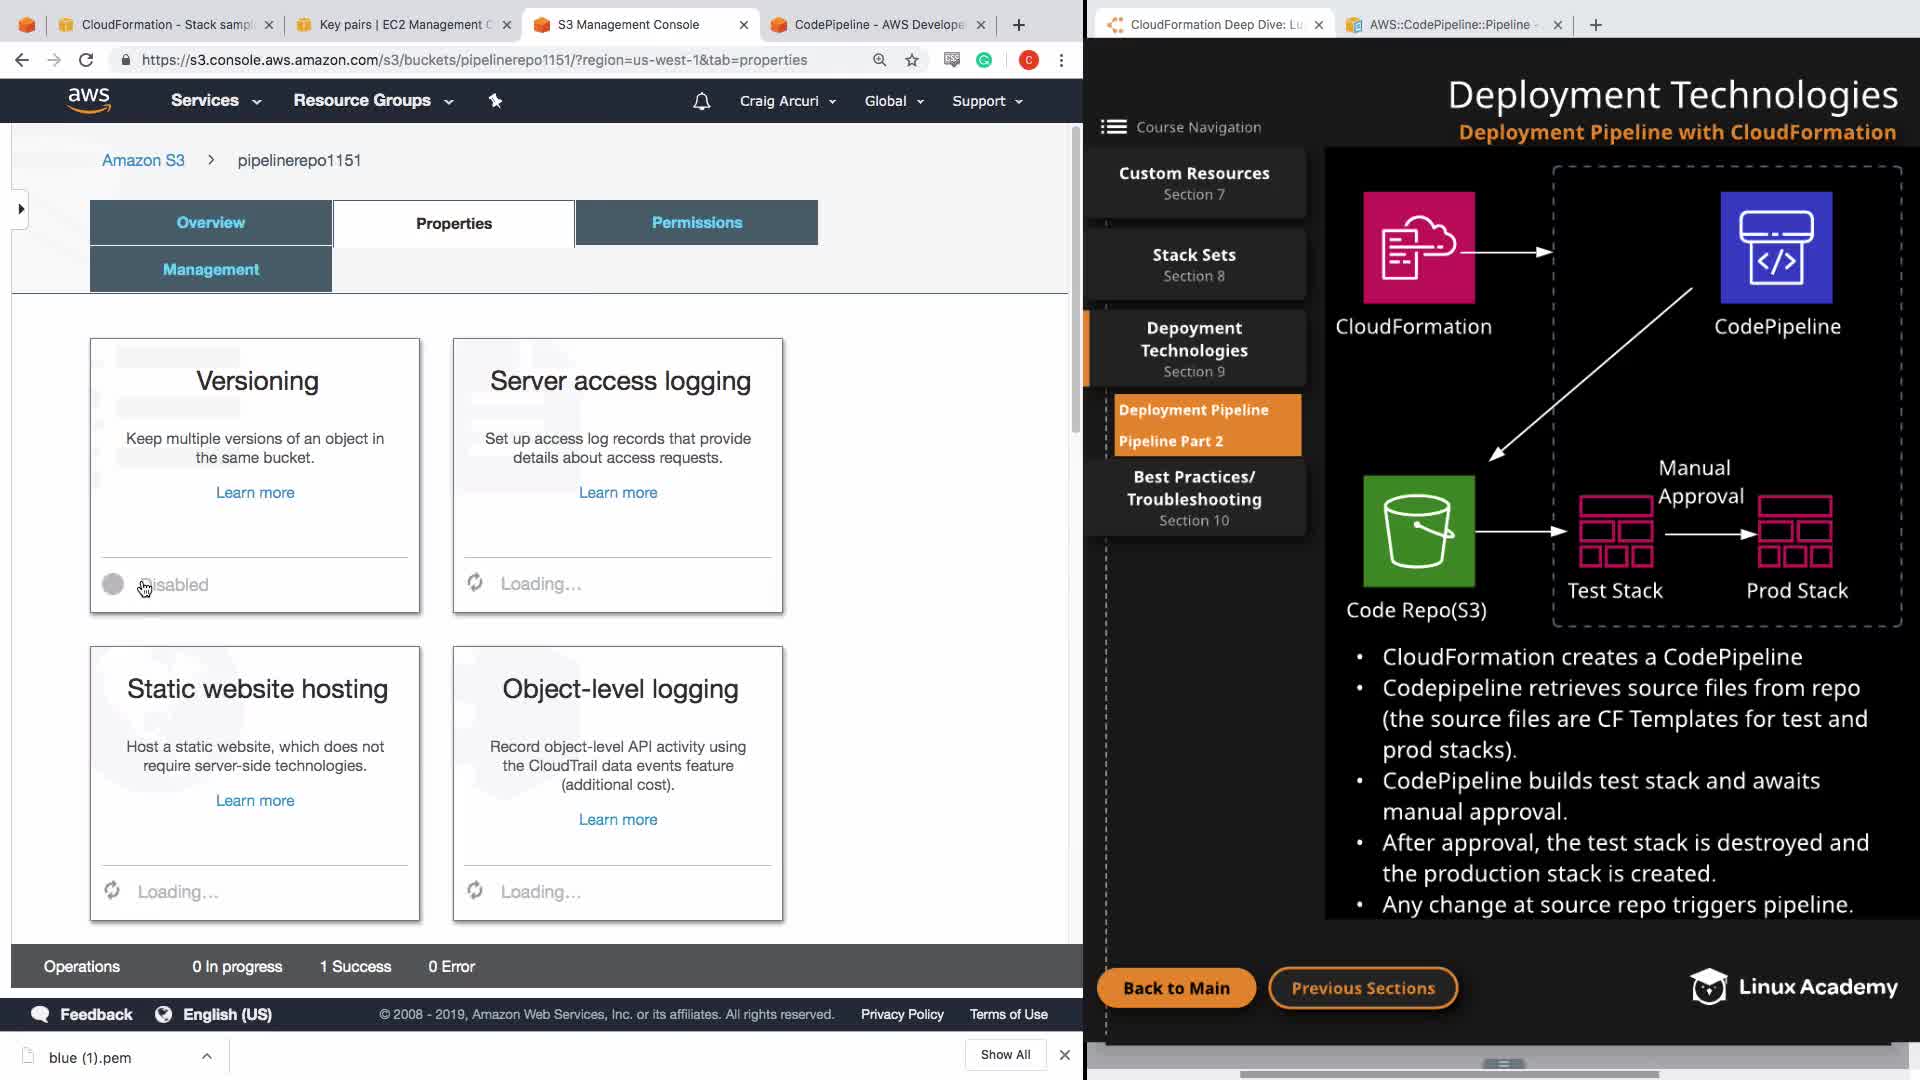The width and height of the screenshot is (1920, 1080).
Task: Click the browser reload icon
Action: [x=86, y=60]
